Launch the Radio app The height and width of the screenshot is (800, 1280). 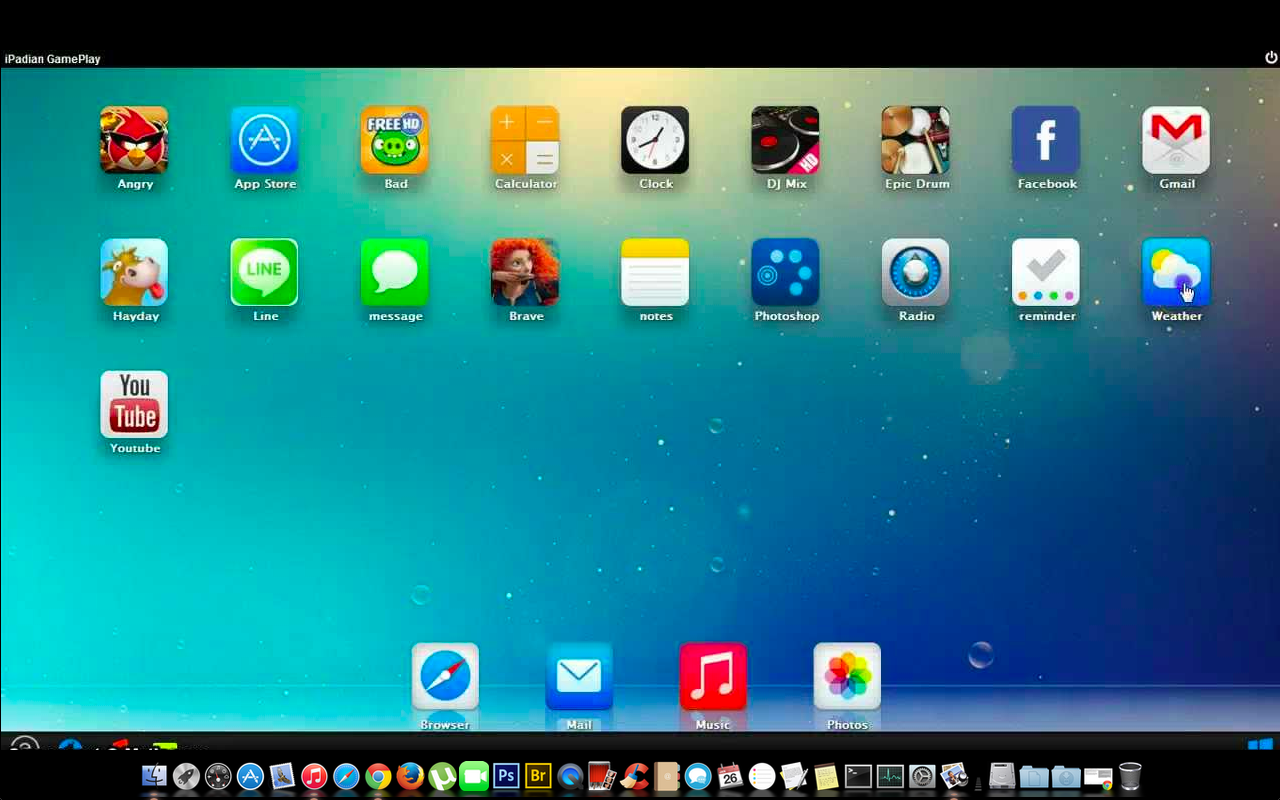click(x=916, y=272)
